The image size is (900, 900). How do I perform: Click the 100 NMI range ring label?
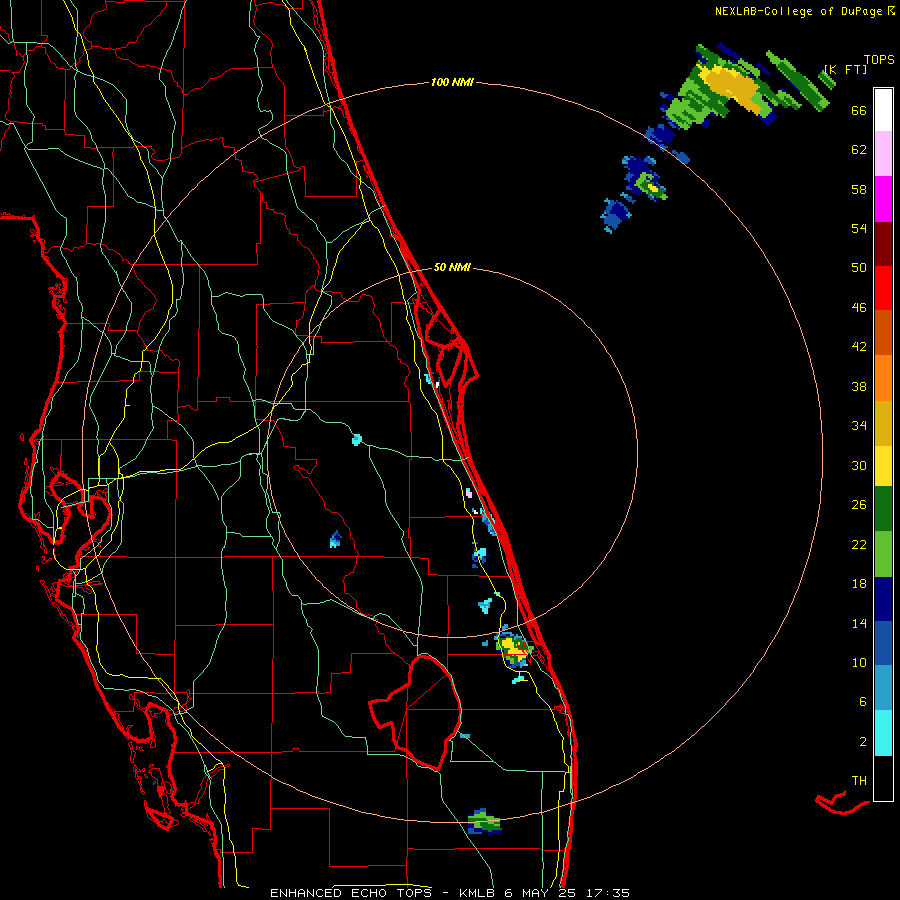pos(452,83)
